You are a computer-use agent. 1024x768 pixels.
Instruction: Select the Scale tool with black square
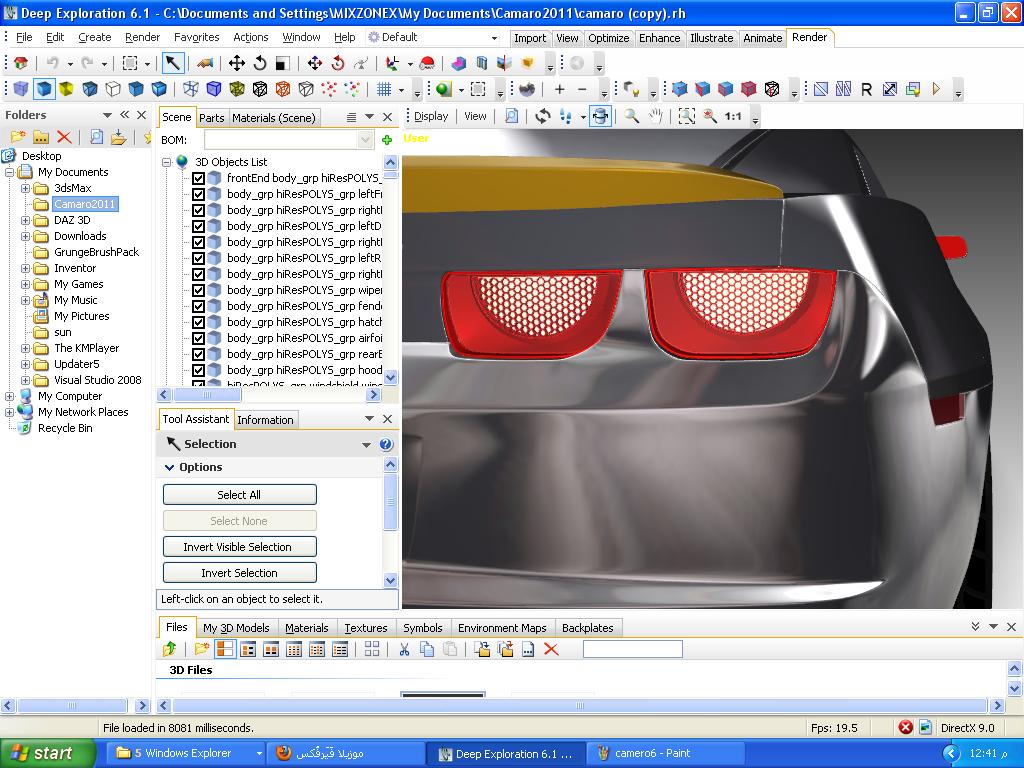click(282, 63)
